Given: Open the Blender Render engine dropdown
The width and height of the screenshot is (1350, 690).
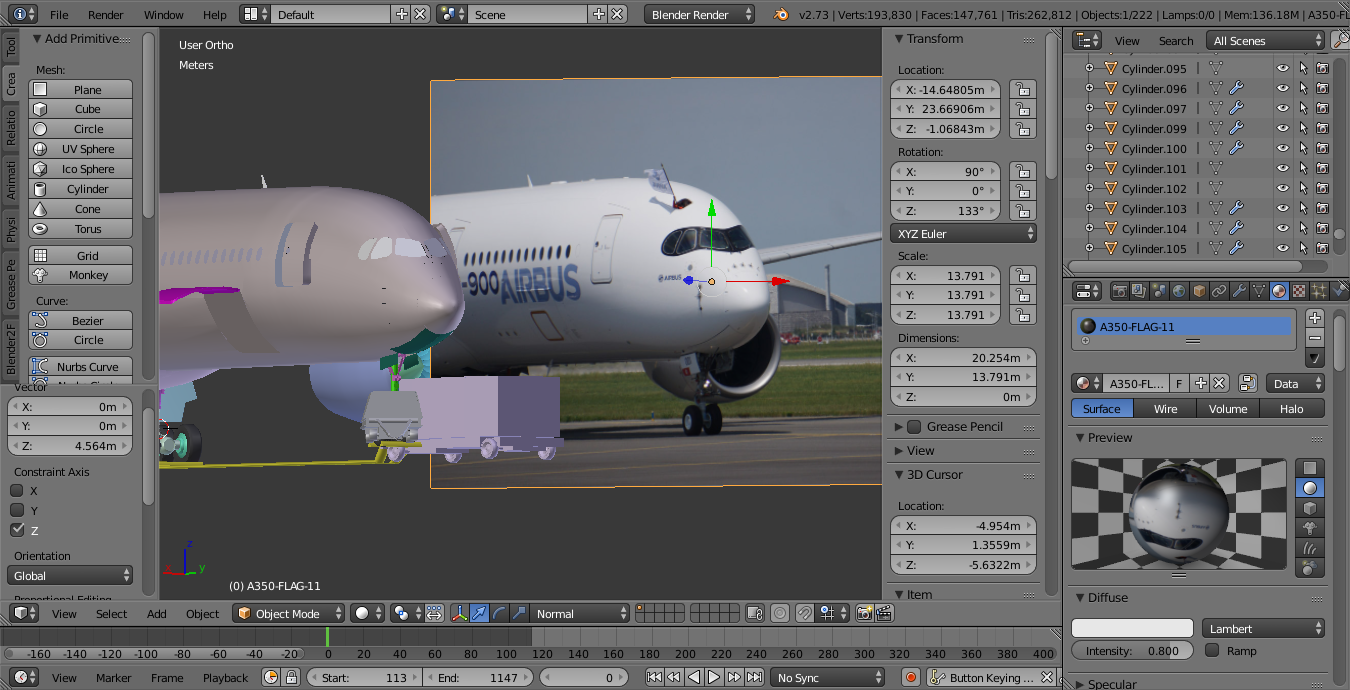Looking at the screenshot, I should [x=697, y=14].
